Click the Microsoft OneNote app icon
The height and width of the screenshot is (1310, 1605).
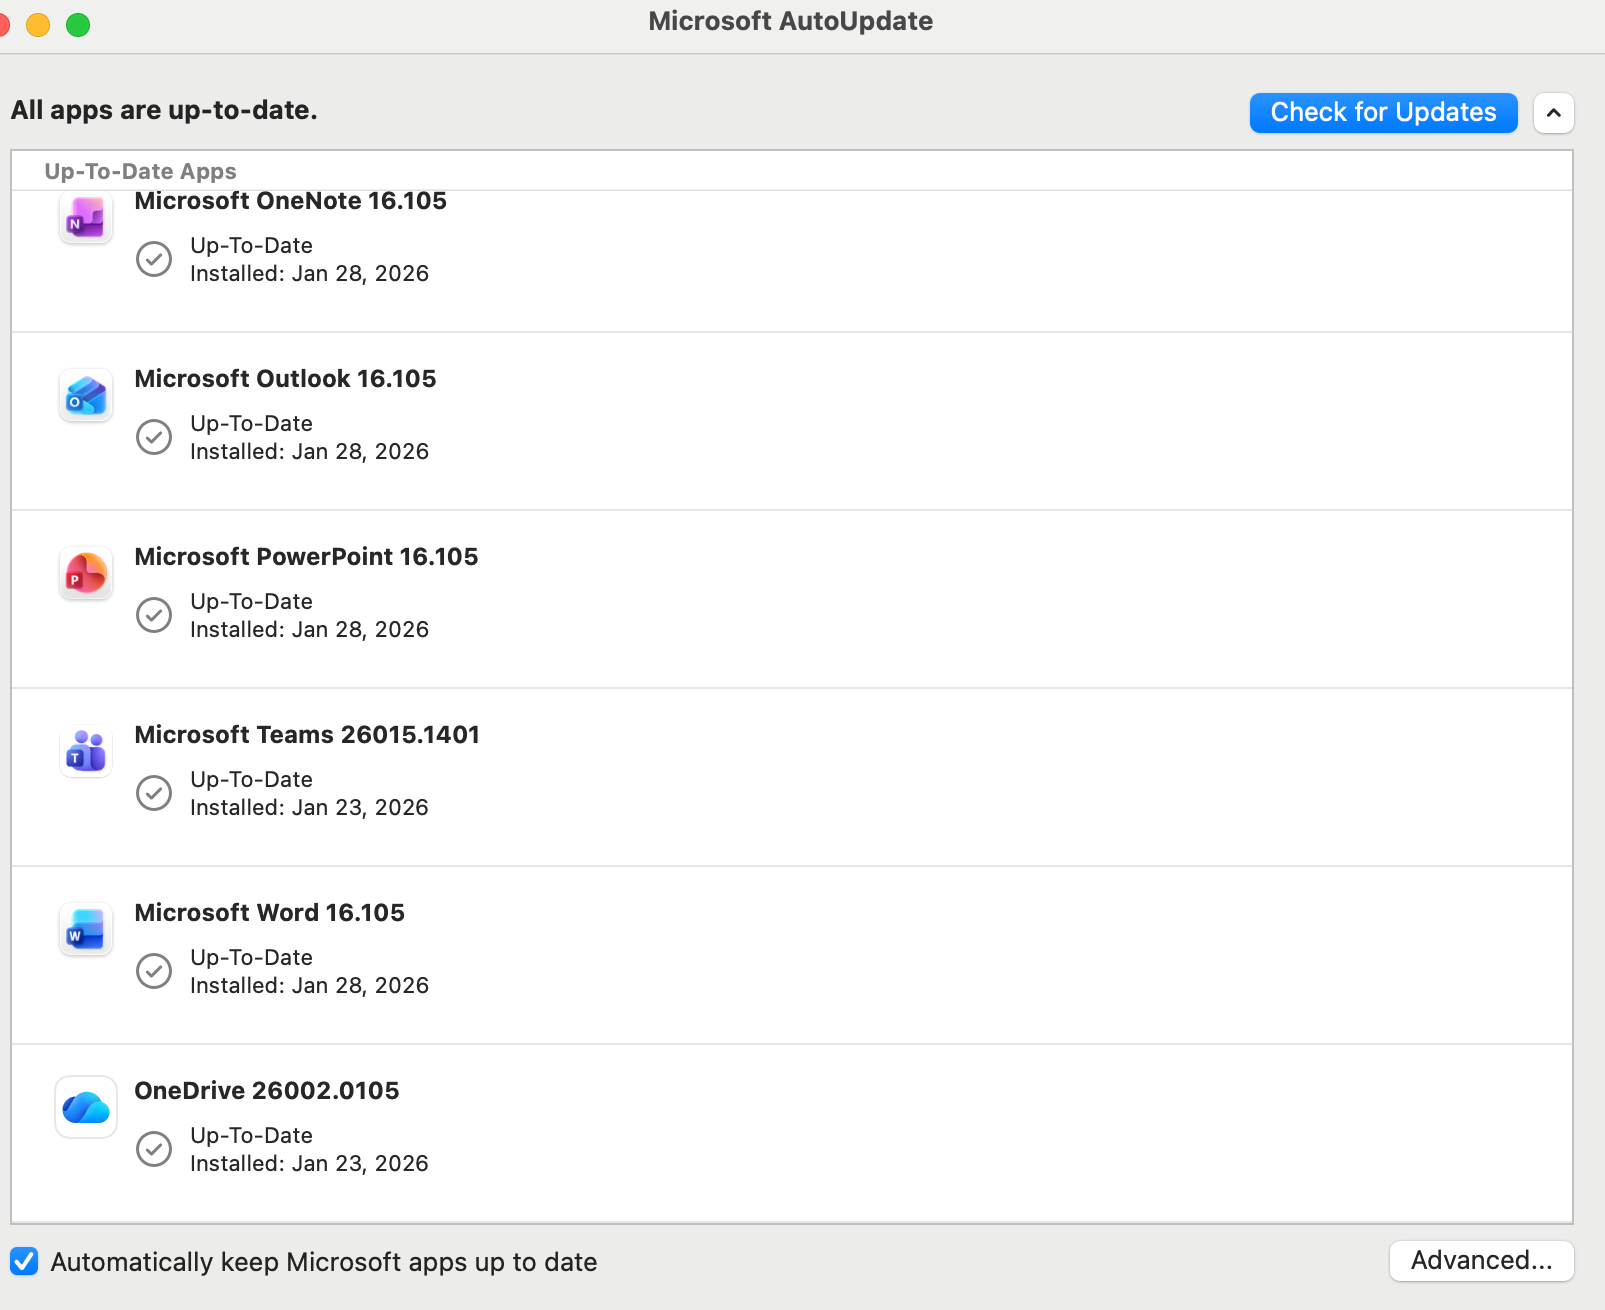point(86,218)
